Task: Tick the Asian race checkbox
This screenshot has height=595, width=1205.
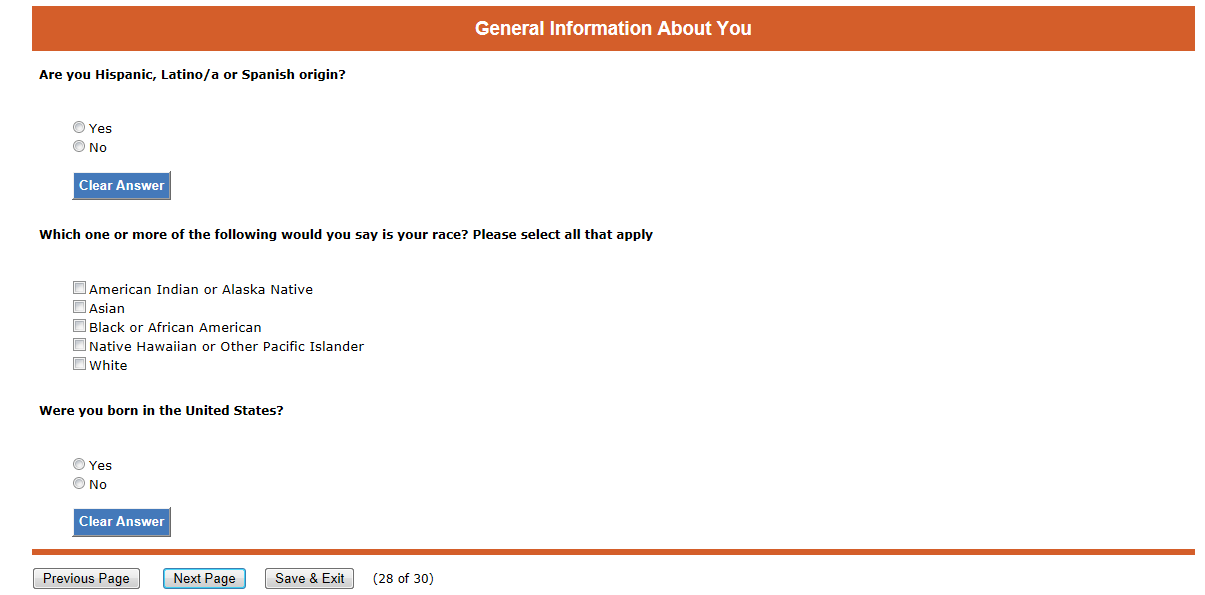Action: pos(80,308)
